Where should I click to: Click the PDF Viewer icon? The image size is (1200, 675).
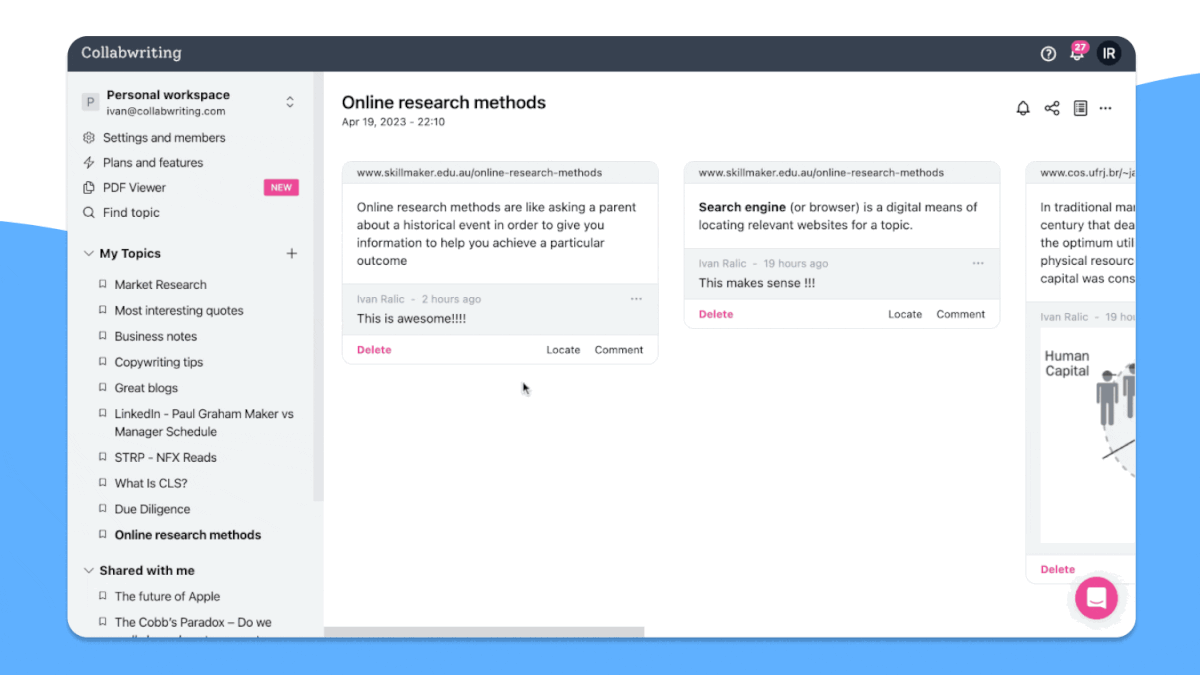(x=89, y=188)
